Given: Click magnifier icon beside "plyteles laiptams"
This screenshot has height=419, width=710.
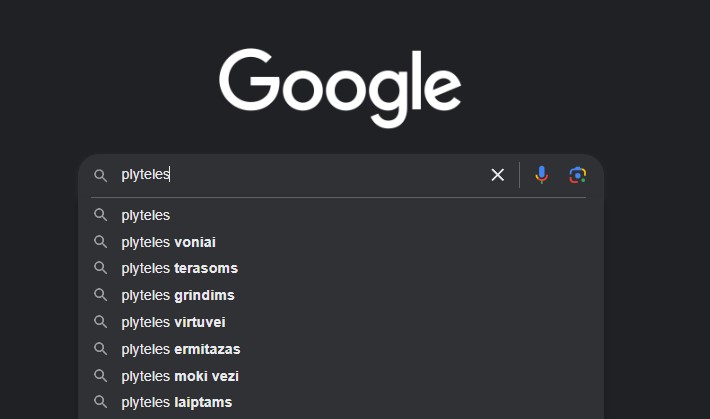Looking at the screenshot, I should (x=100, y=402).
